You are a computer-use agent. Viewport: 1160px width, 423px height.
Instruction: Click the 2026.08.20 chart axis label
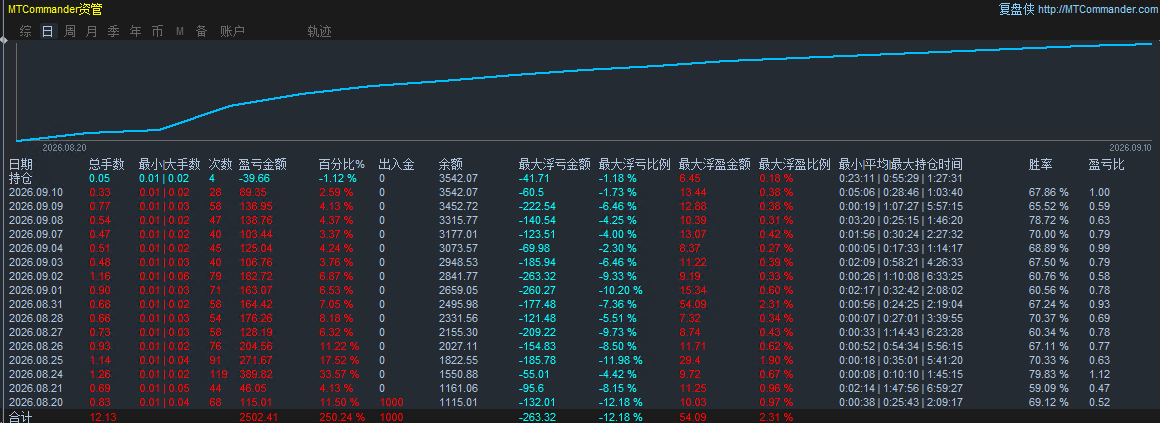(x=64, y=148)
